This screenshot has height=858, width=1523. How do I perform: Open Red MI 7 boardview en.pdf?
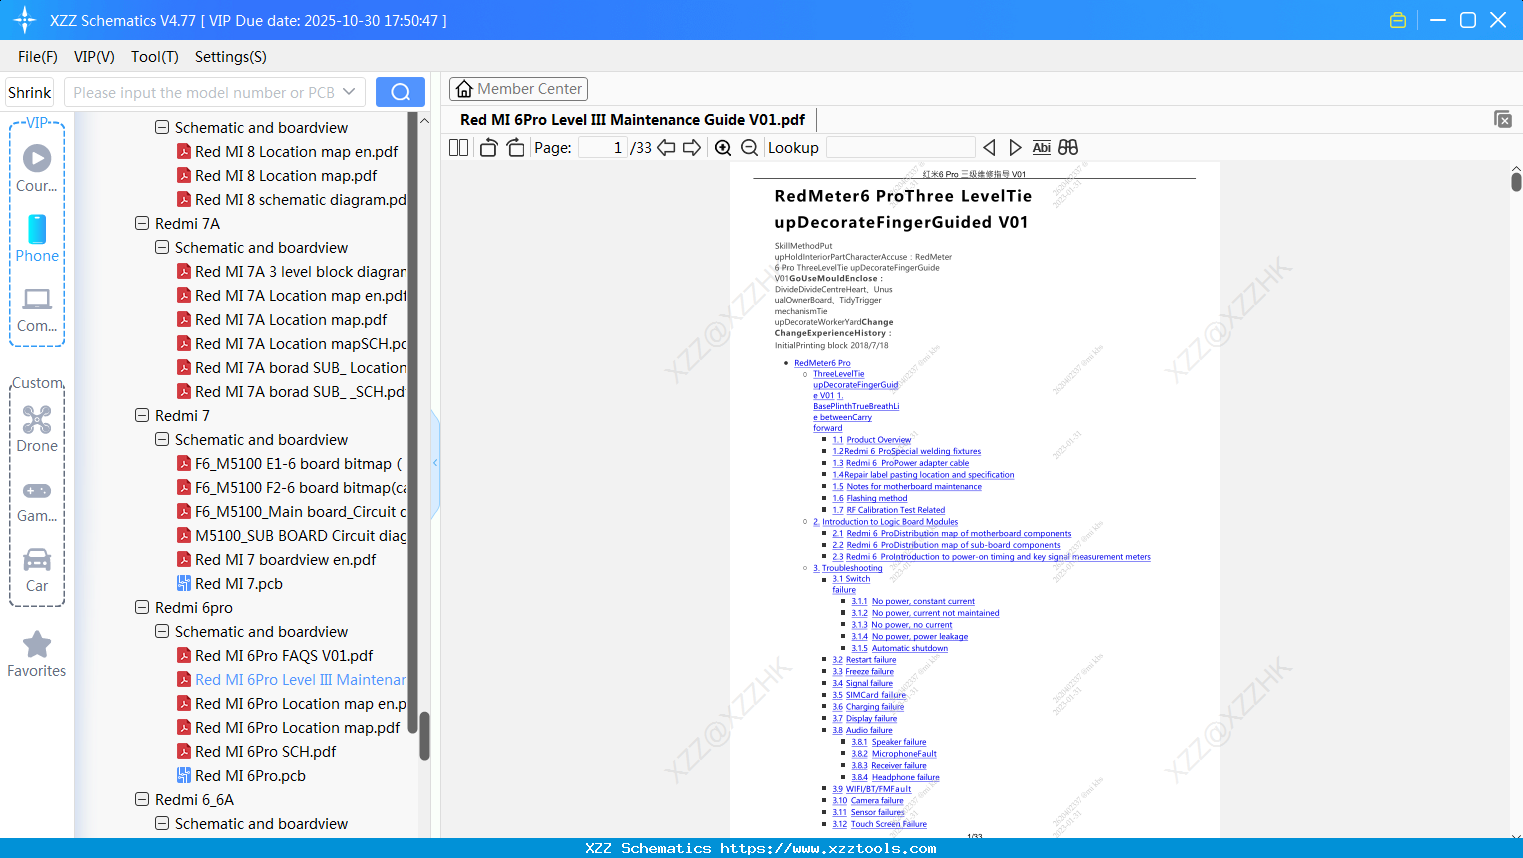pyautogui.click(x=277, y=559)
